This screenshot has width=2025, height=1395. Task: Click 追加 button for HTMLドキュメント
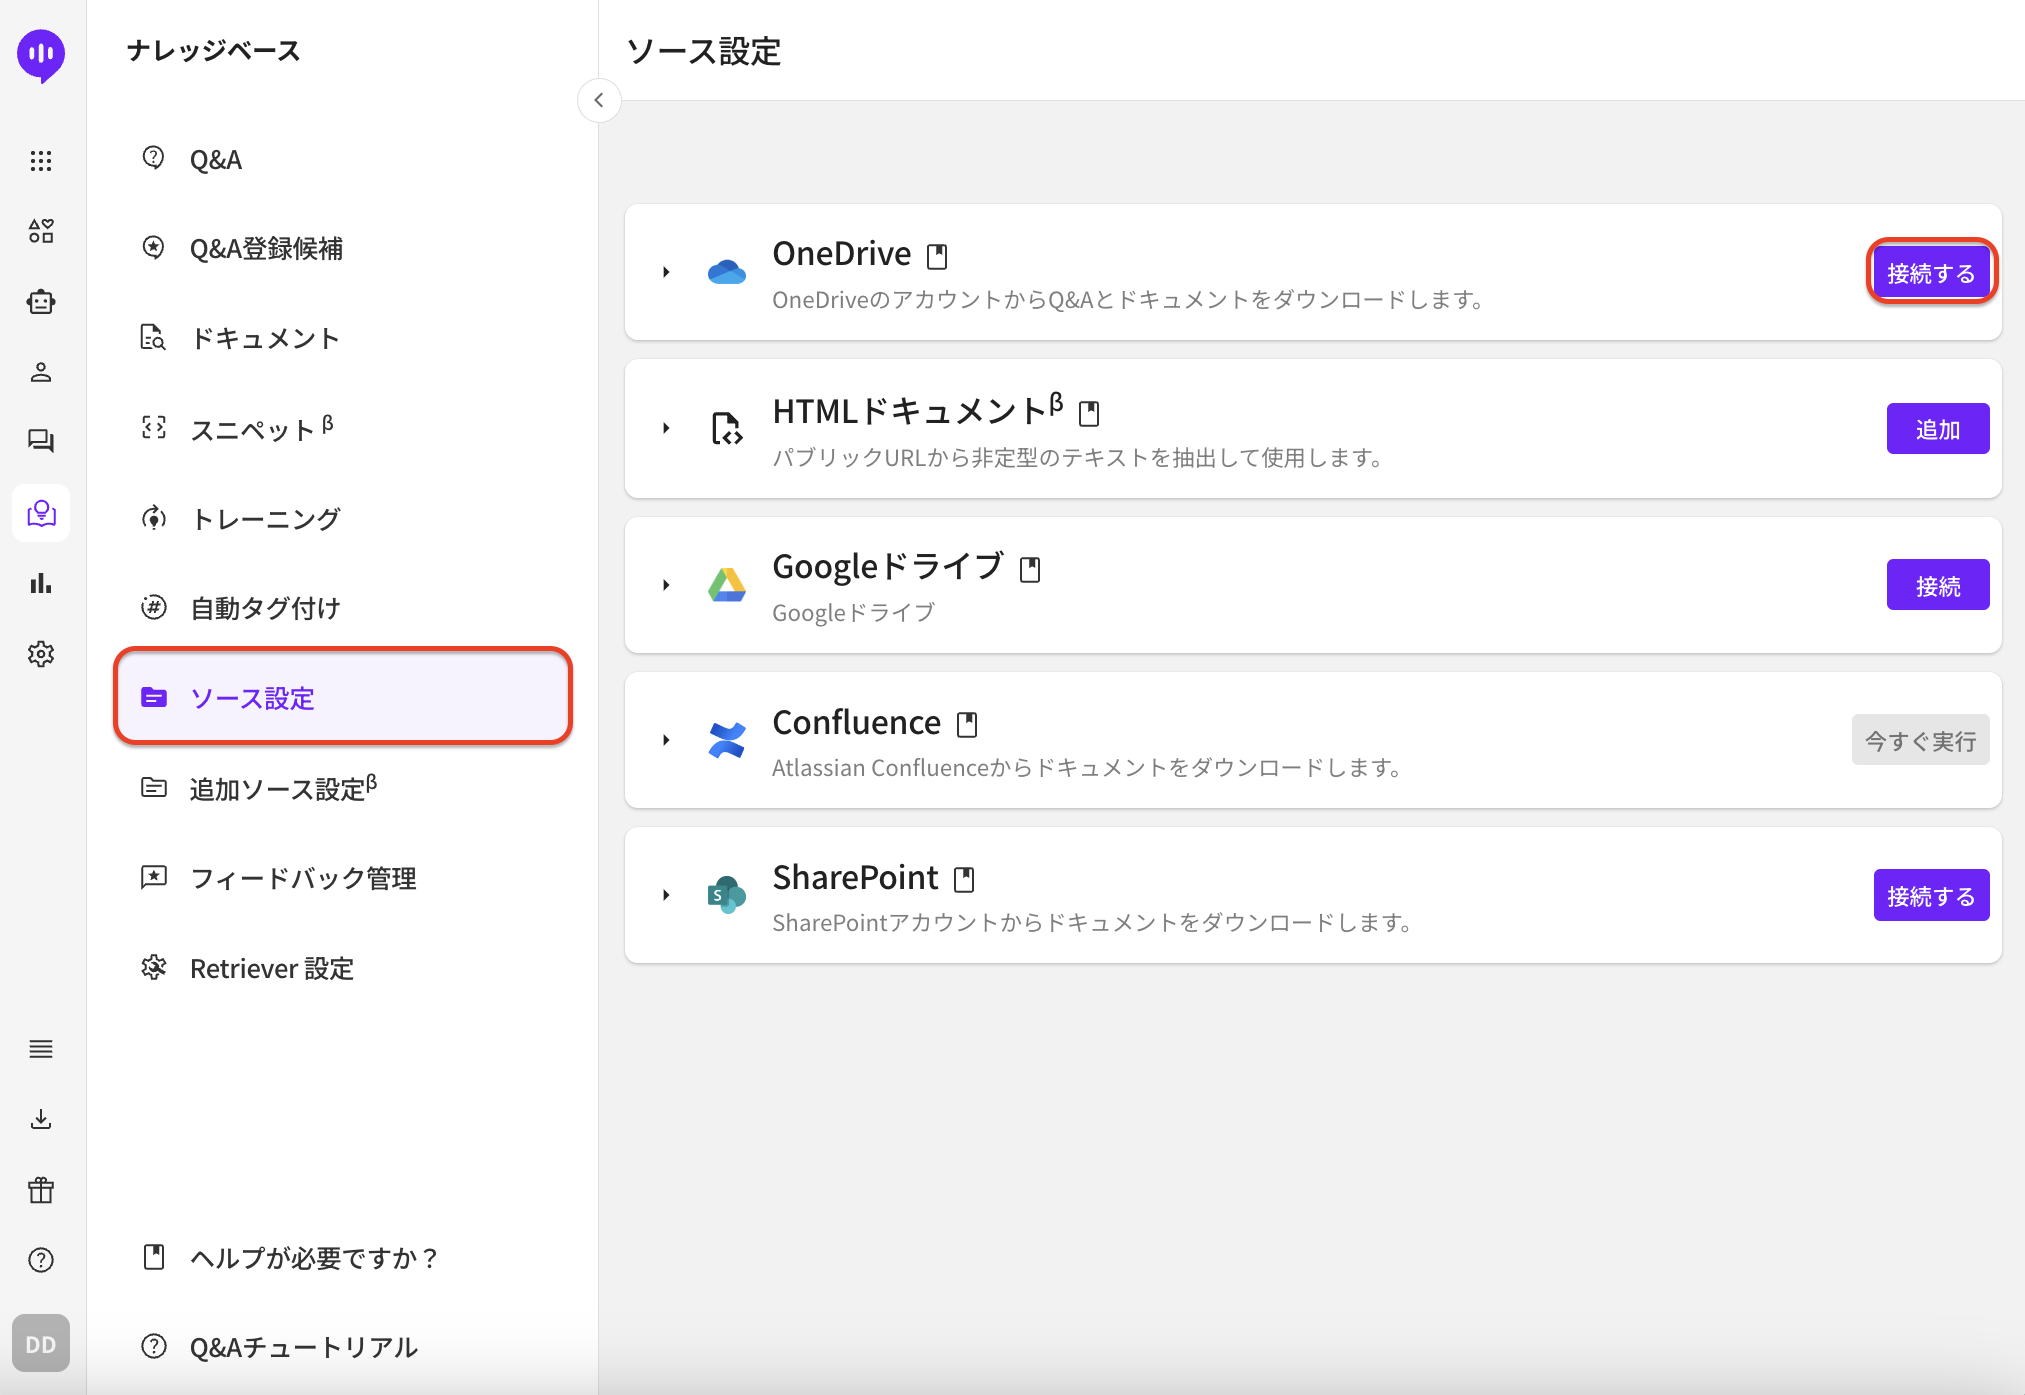[x=1937, y=429]
